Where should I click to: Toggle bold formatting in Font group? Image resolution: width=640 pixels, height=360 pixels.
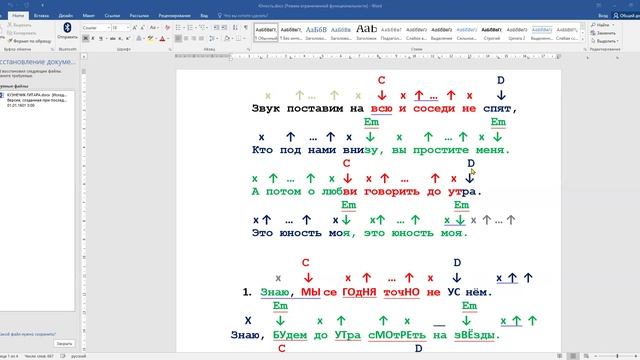pyautogui.click(x=86, y=38)
